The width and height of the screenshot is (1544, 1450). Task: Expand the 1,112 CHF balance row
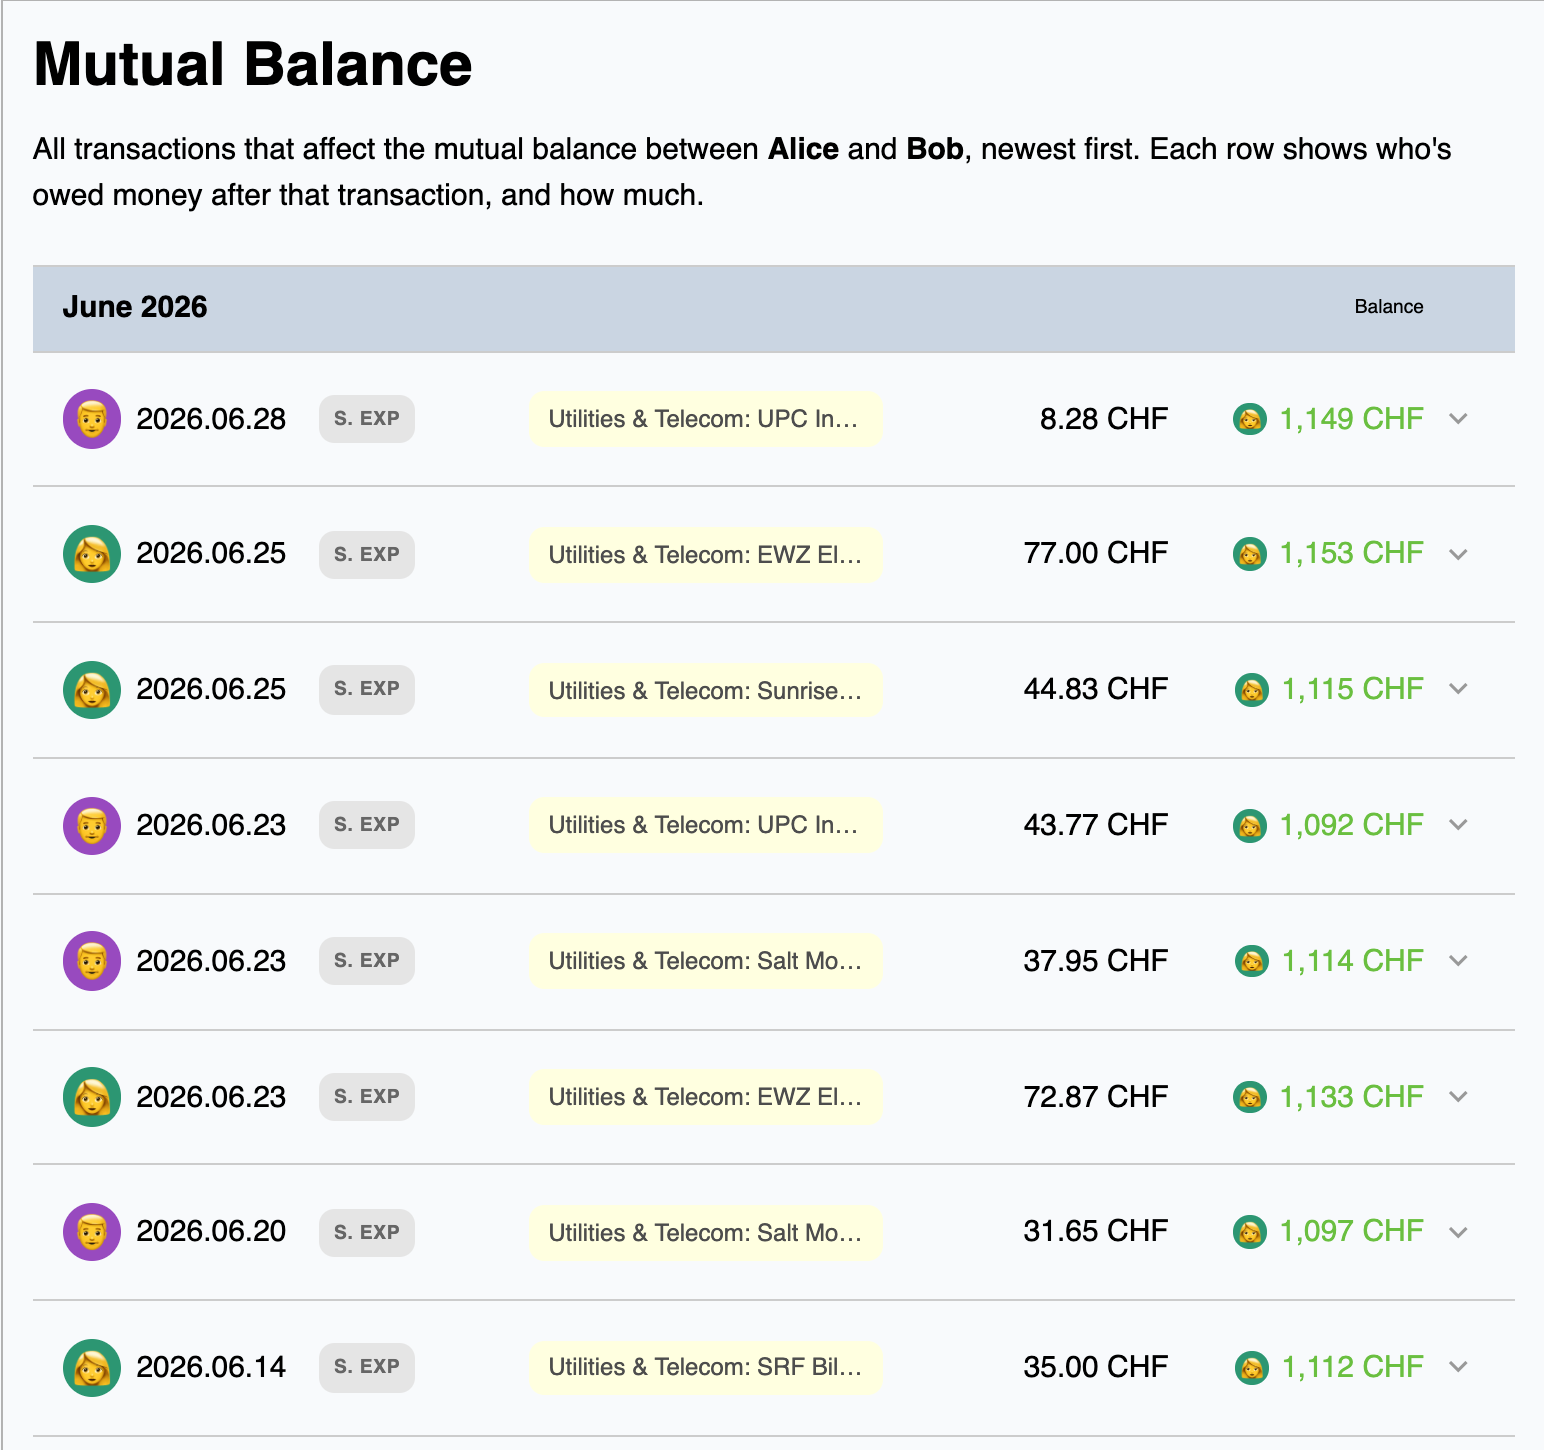(x=1459, y=1367)
